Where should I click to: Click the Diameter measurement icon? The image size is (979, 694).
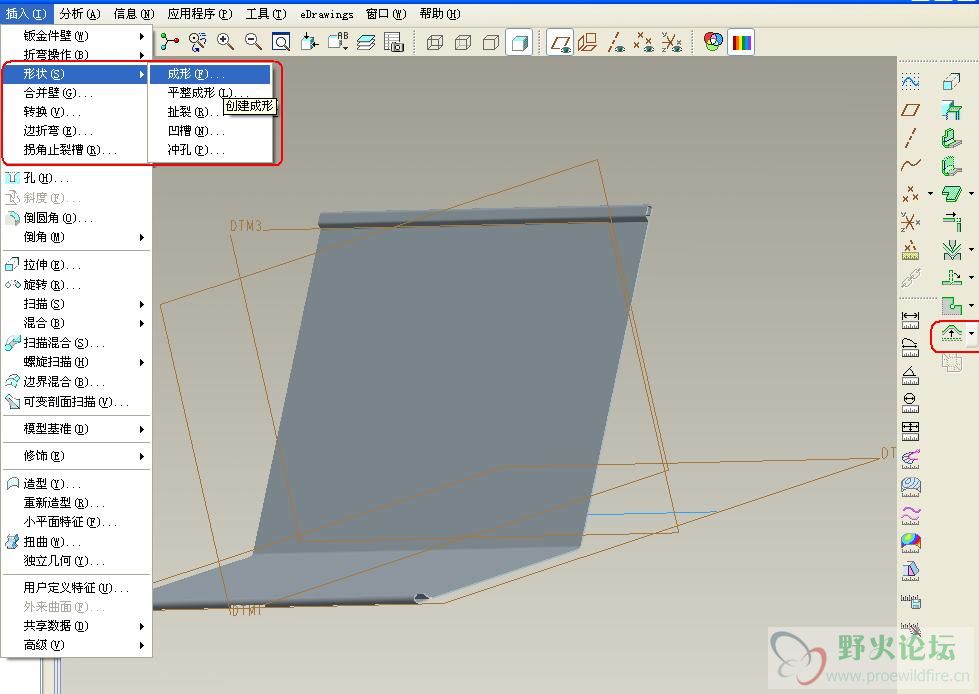click(910, 403)
